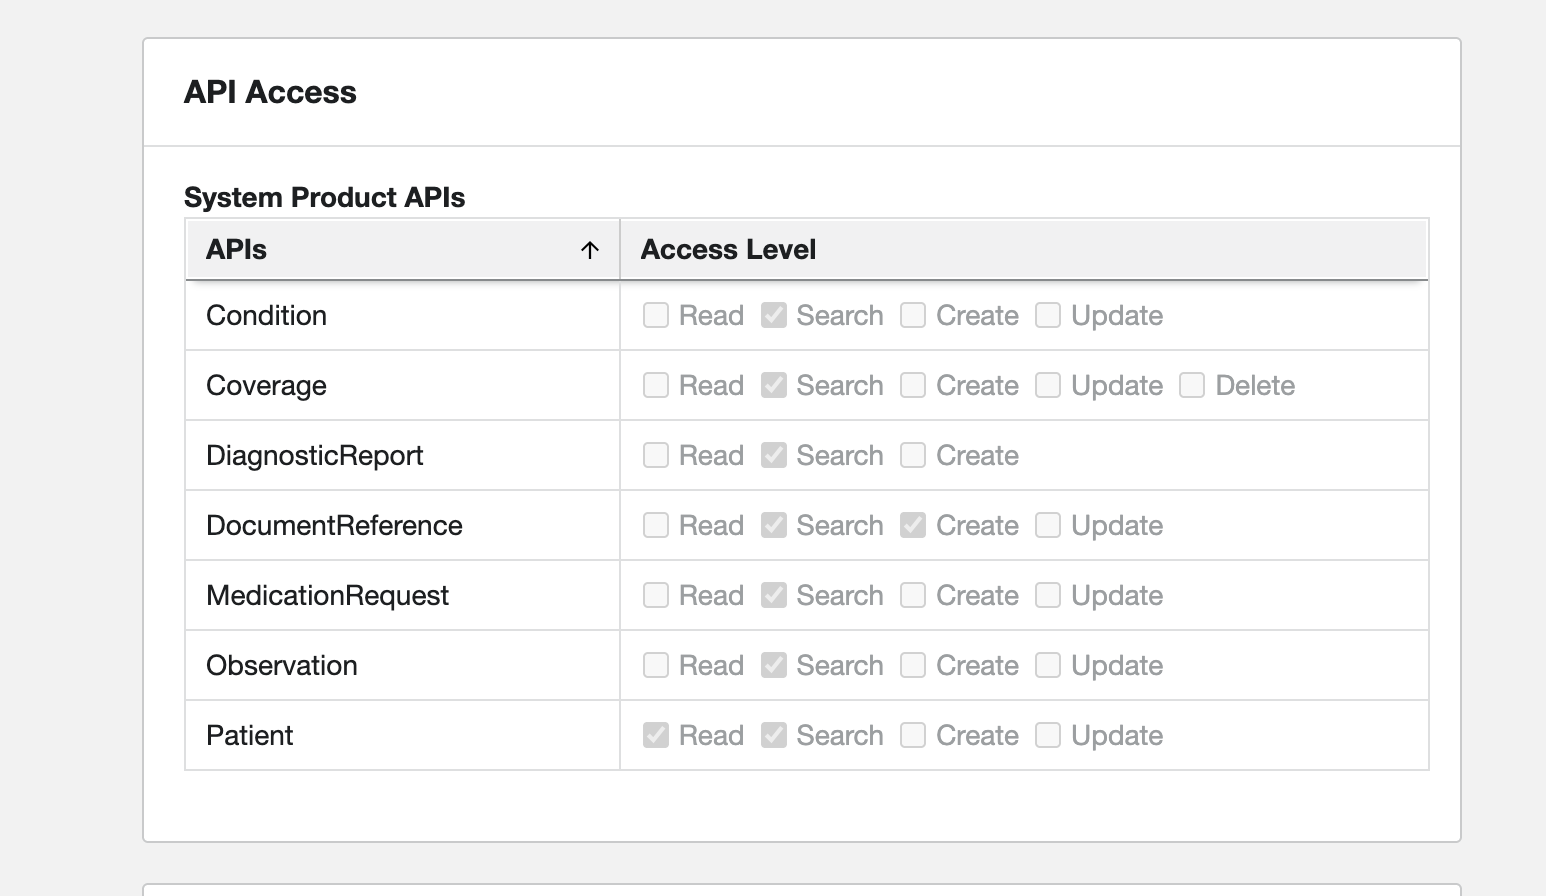Enable Observation Create checkbox
1546x896 pixels.
point(913,666)
